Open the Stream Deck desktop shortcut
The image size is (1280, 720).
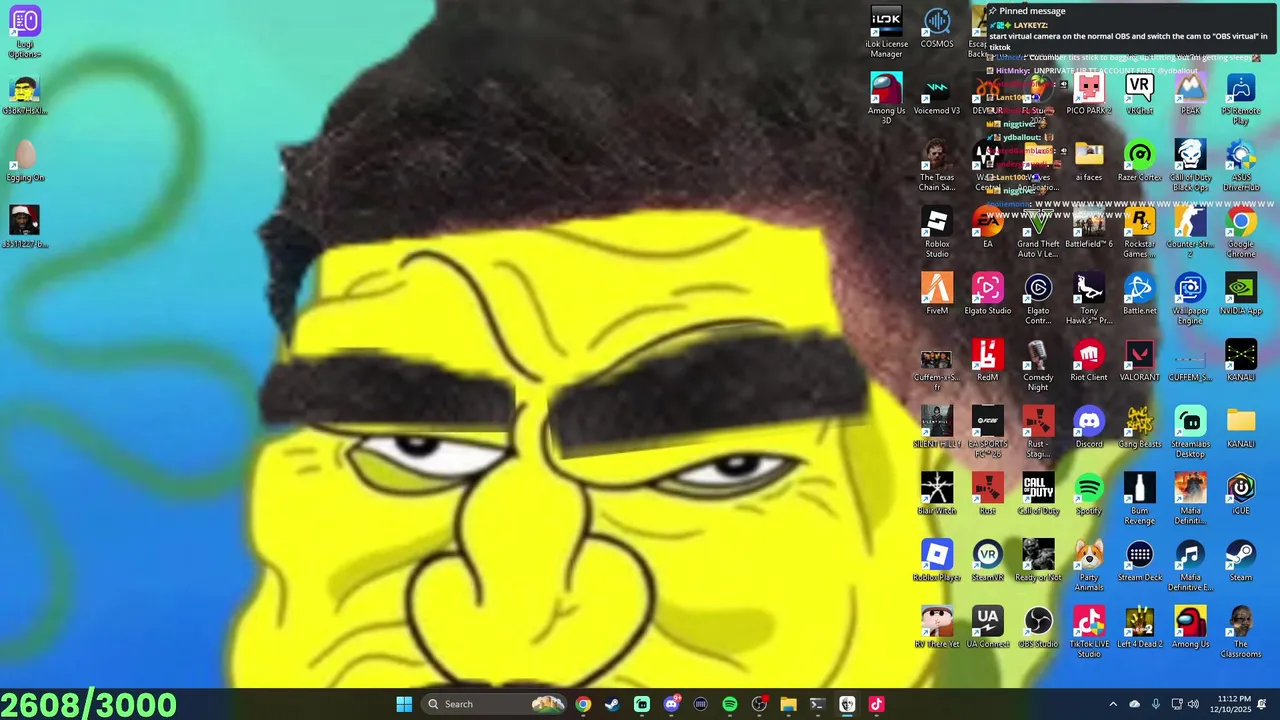[x=1139, y=561]
